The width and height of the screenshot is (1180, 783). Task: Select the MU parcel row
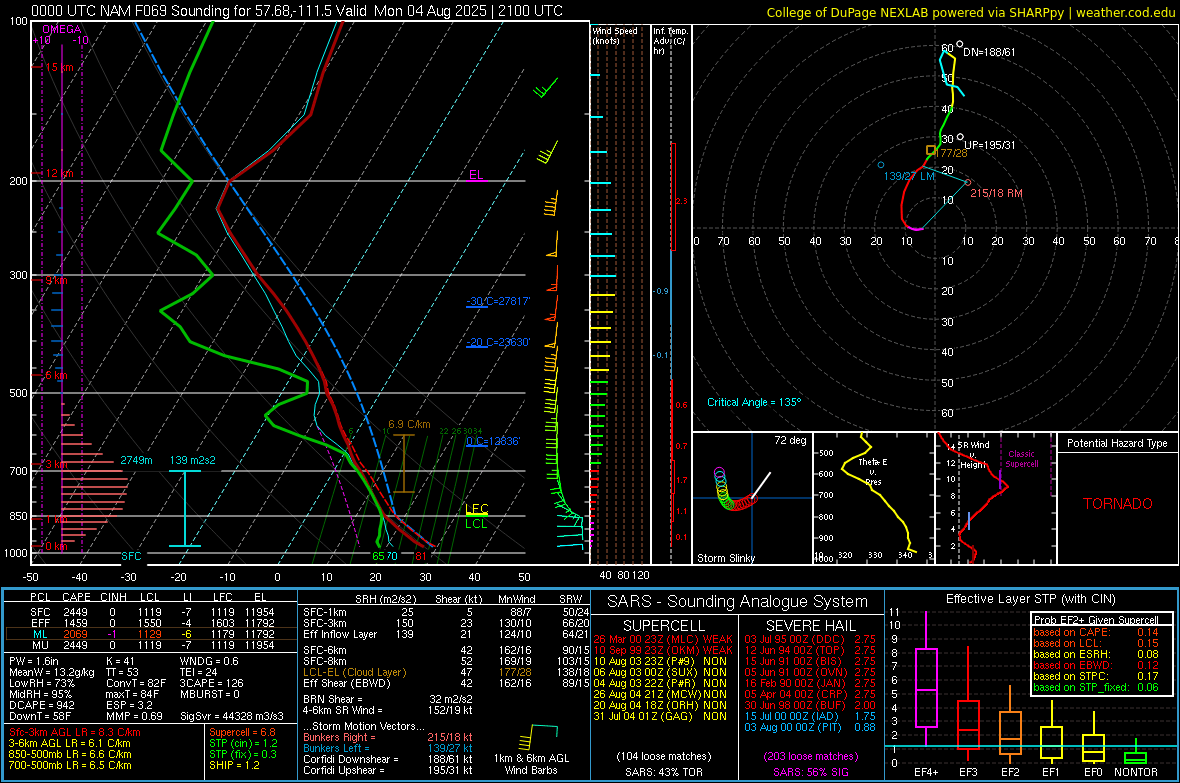(x=151, y=645)
